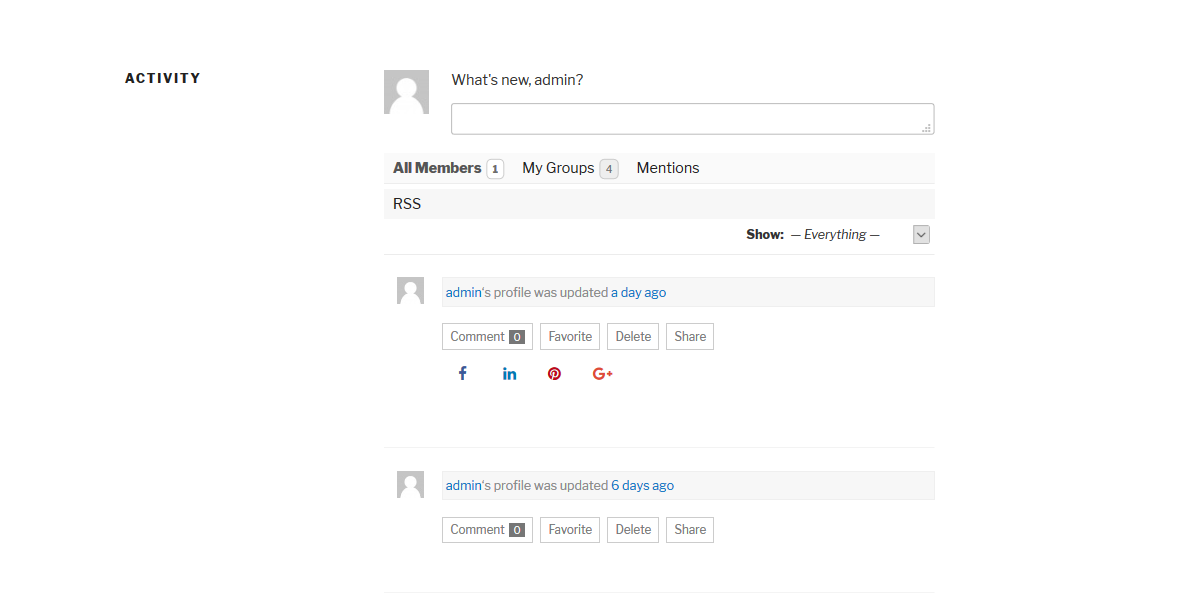Open avatar on the 'a day ago' activity
The width and height of the screenshot is (1204, 595).
[x=410, y=291]
